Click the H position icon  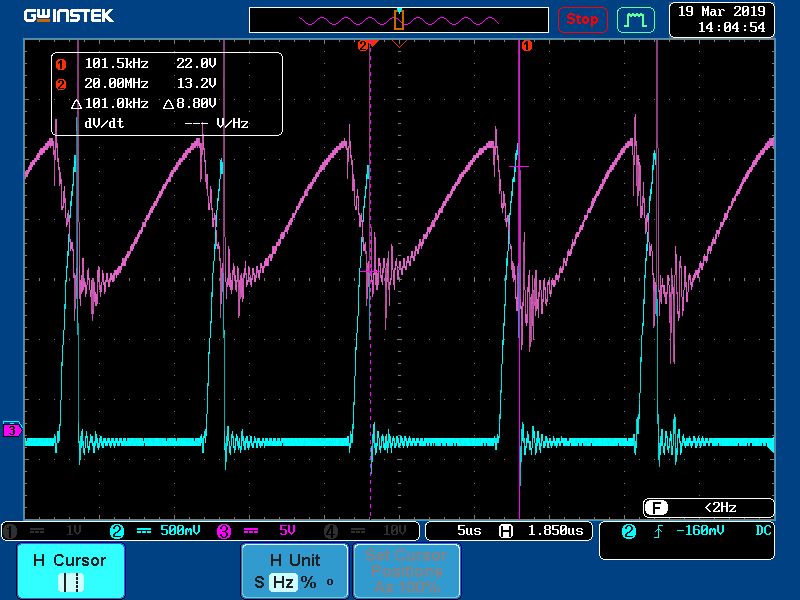(506, 531)
